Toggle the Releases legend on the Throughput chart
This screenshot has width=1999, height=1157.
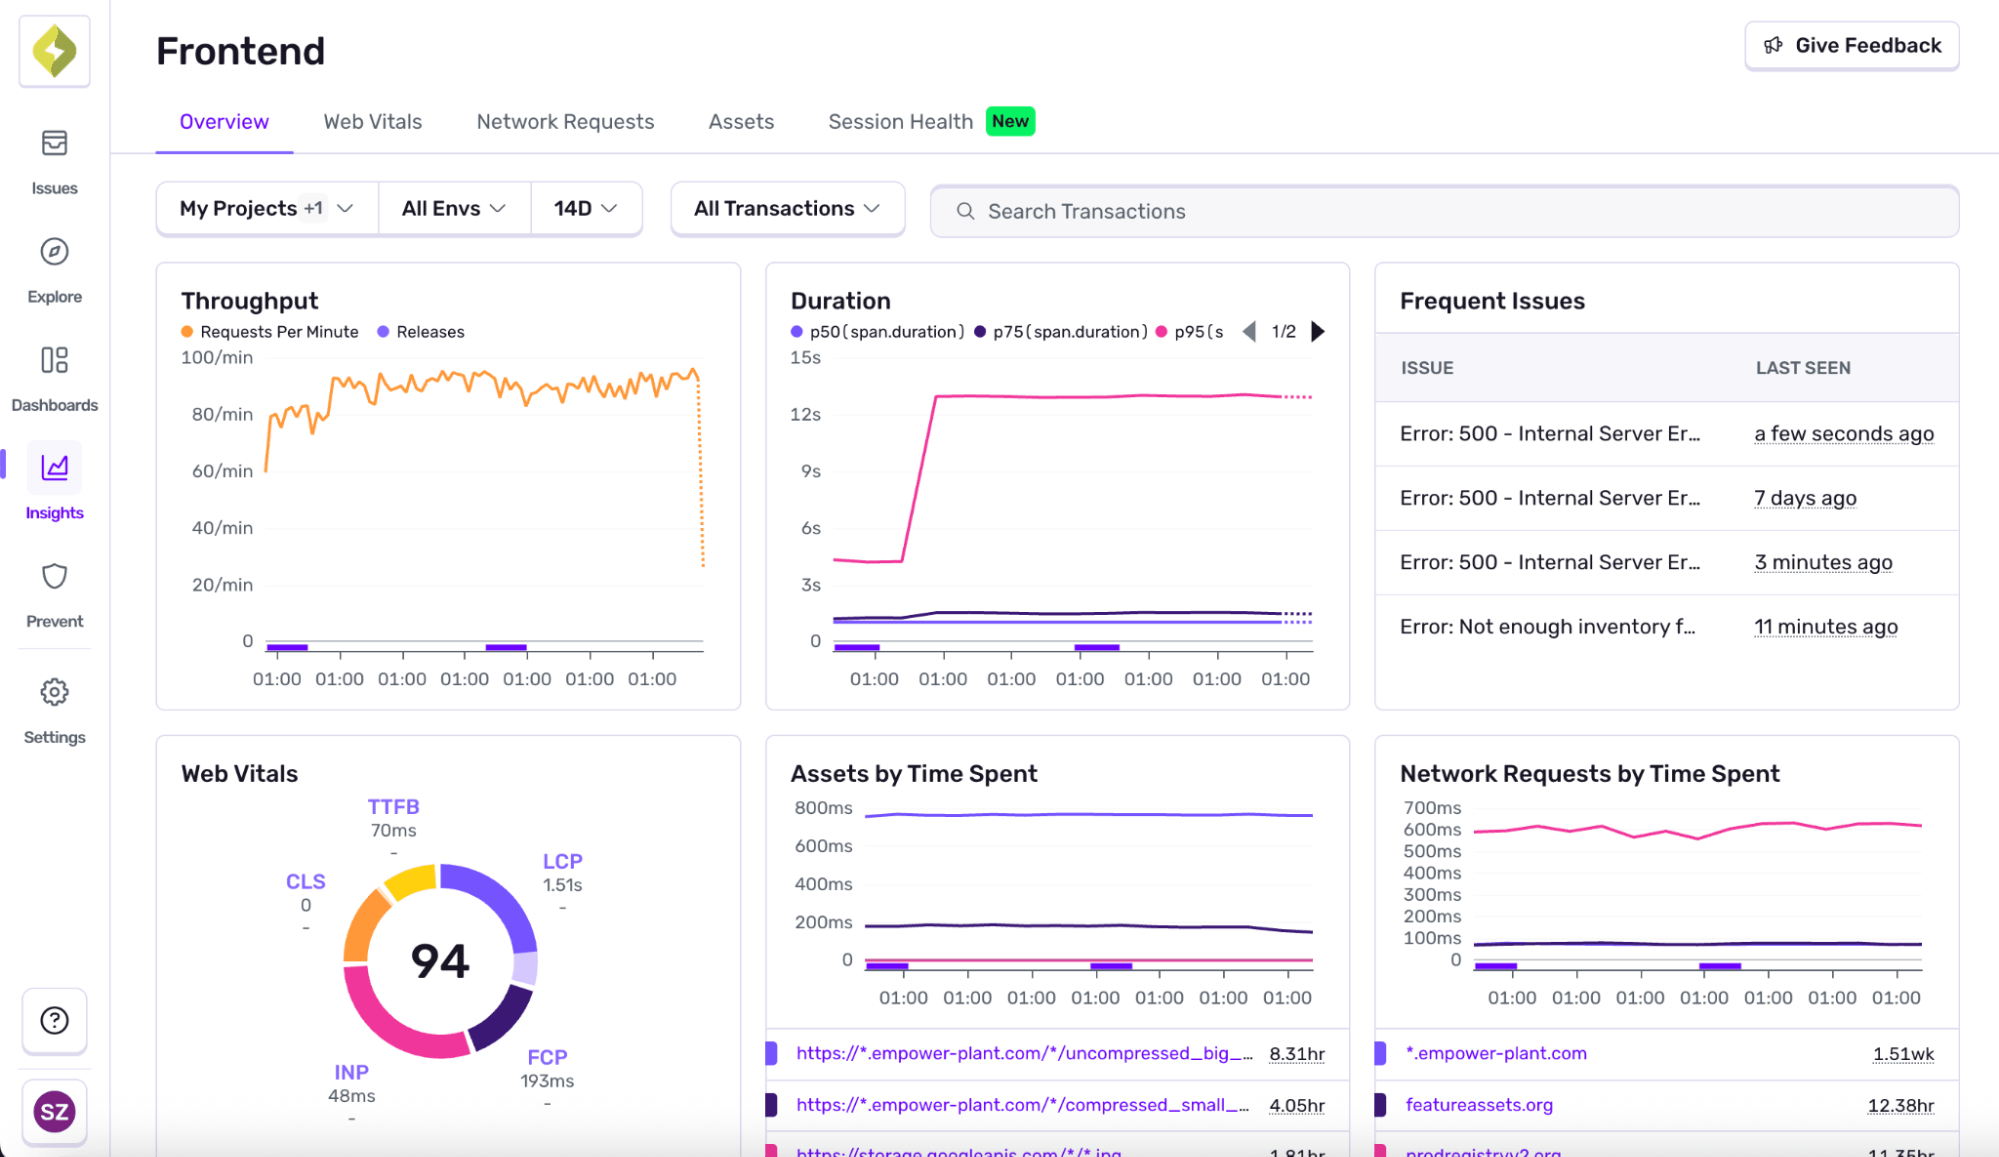[x=420, y=331]
